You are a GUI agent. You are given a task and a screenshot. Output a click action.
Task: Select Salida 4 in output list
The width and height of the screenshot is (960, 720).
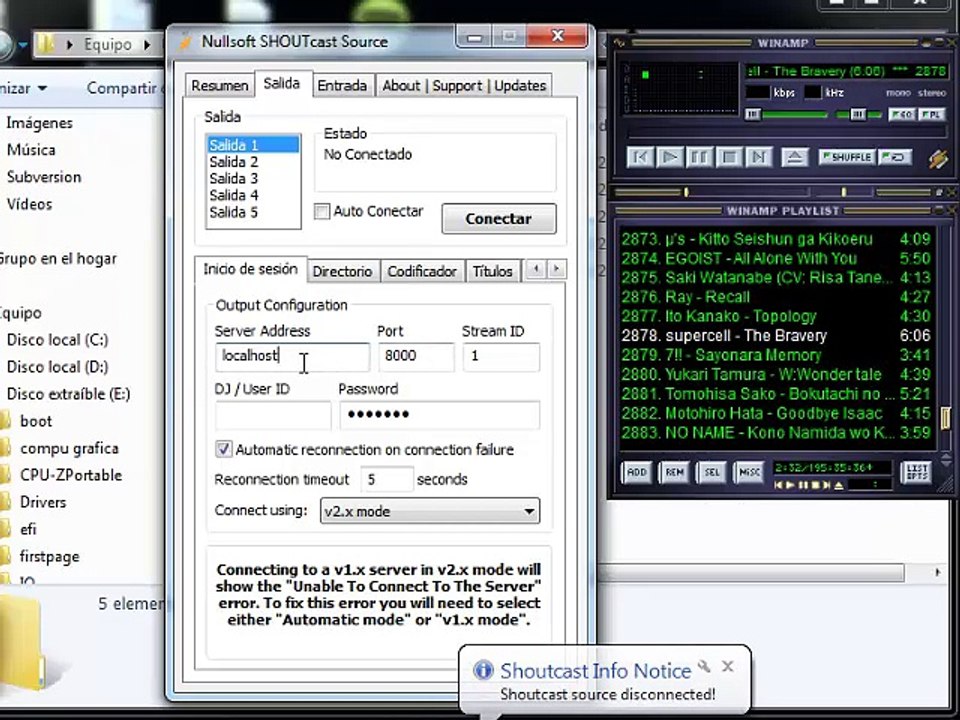(253, 195)
